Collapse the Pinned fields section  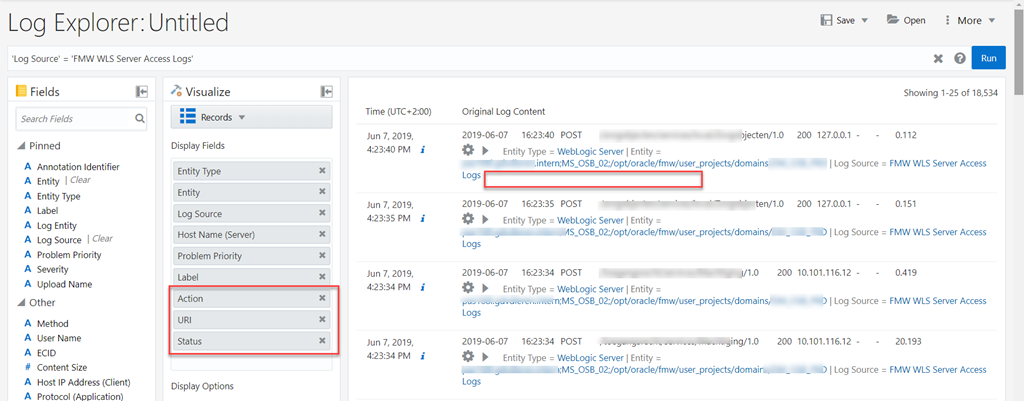(x=22, y=146)
